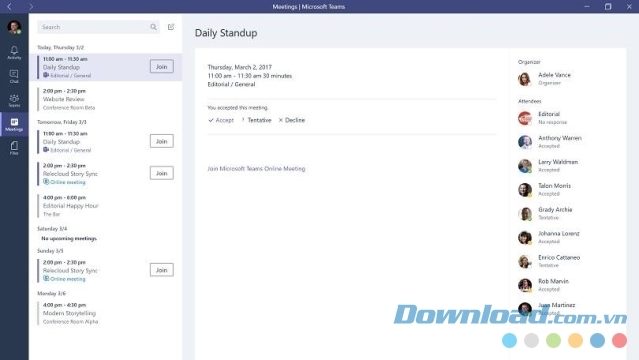Viewport: 639px width, 360px height.
Task: Click Rob Marvin's avatar
Action: (524, 285)
